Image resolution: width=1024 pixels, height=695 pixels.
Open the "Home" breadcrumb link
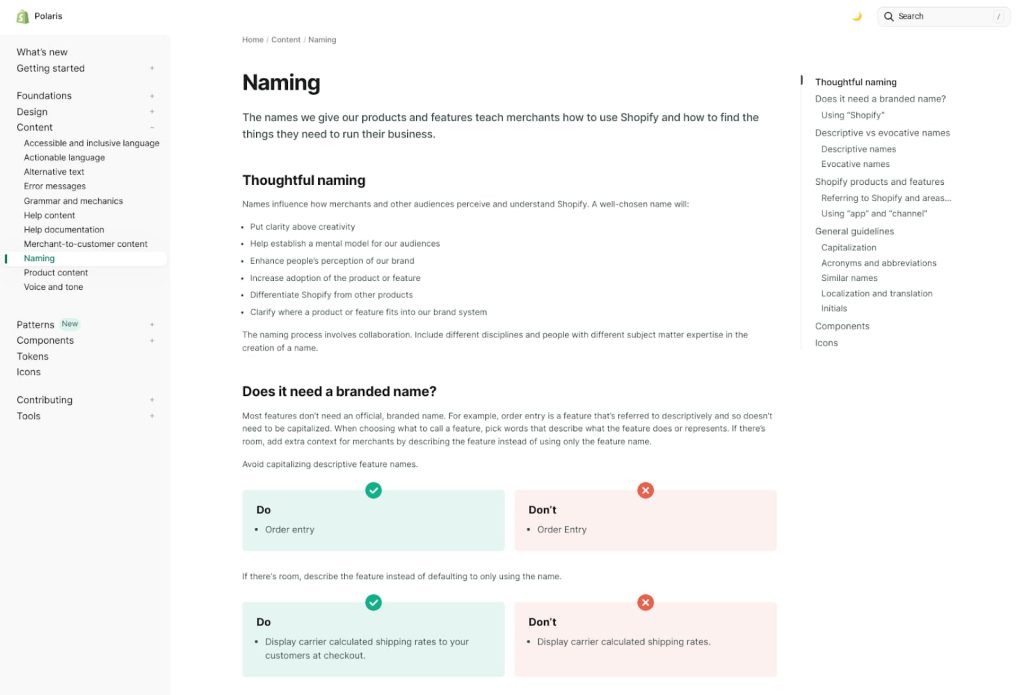(x=252, y=39)
